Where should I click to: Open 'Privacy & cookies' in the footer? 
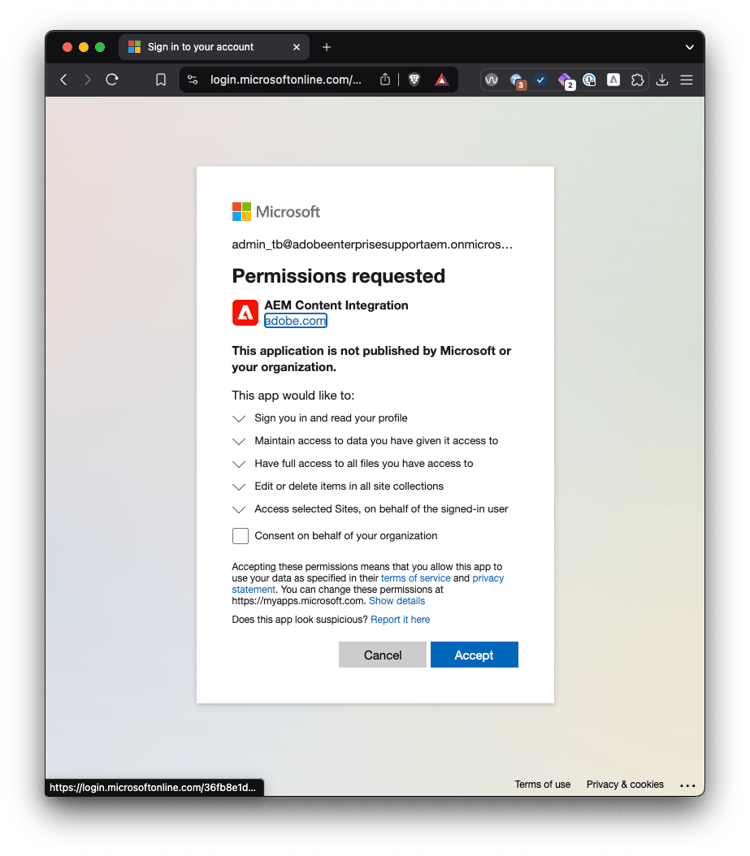[x=625, y=784]
